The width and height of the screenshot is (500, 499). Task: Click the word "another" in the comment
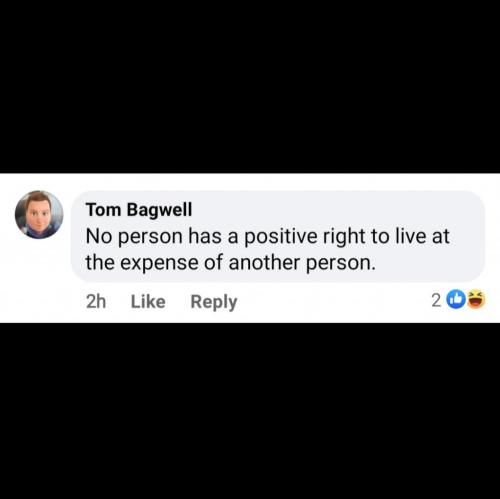pos(264,262)
